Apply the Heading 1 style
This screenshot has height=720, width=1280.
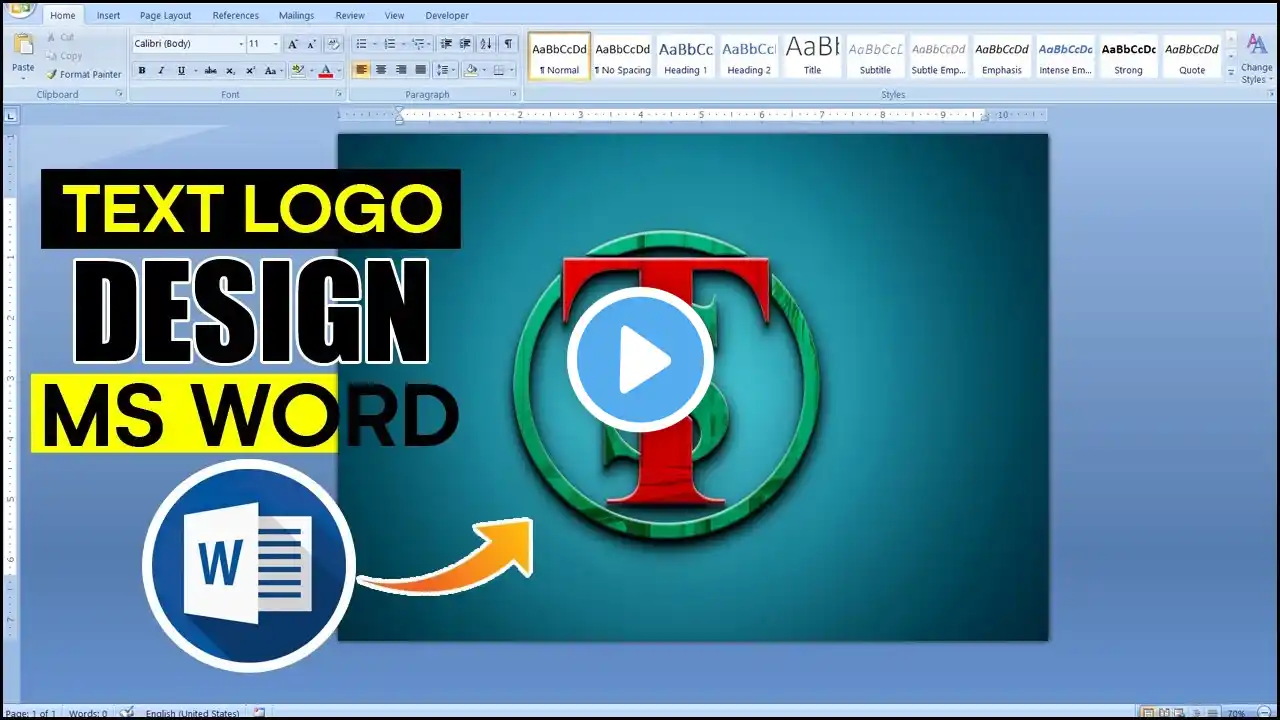pos(686,56)
